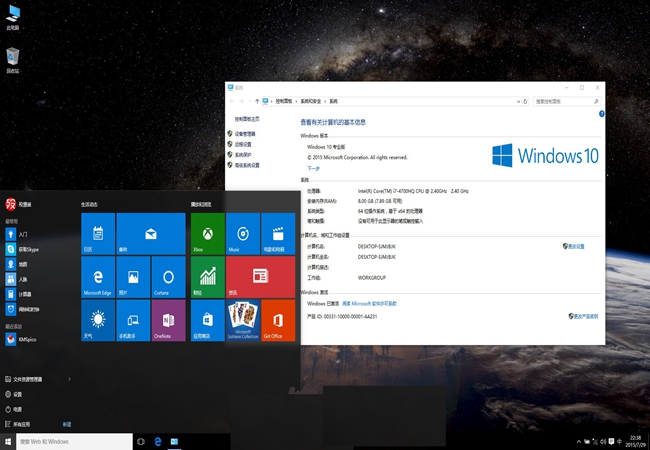Open Advanced system settings link
Viewport: 650px width, 450px height.
coord(247,165)
